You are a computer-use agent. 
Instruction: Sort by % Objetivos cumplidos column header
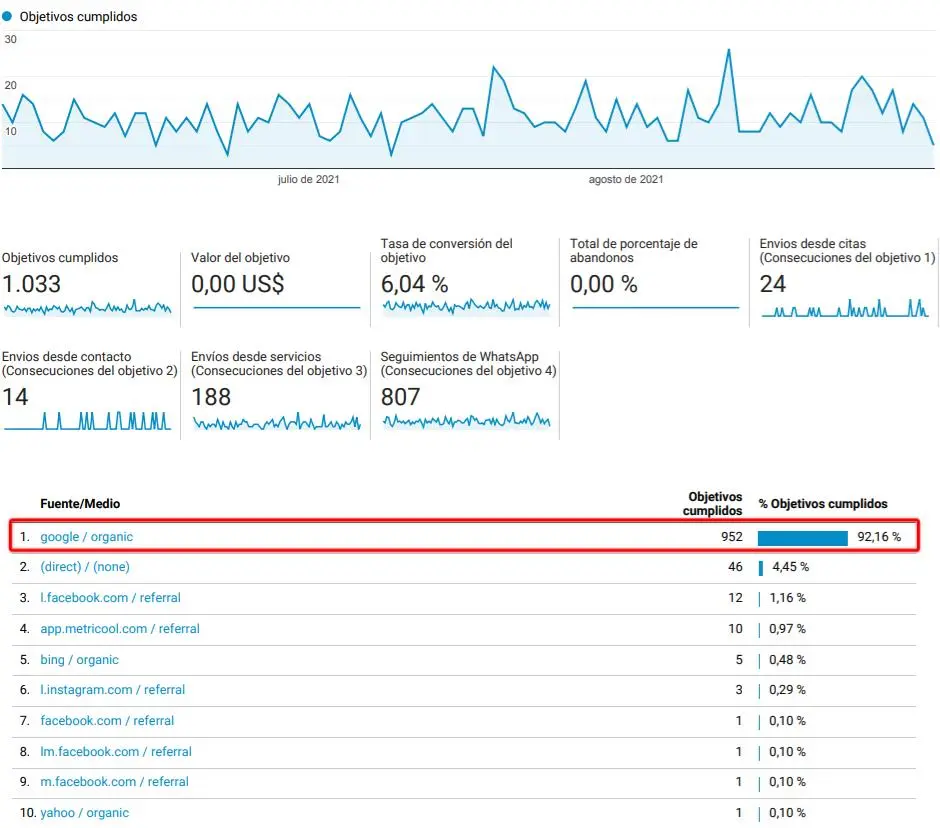click(x=822, y=504)
